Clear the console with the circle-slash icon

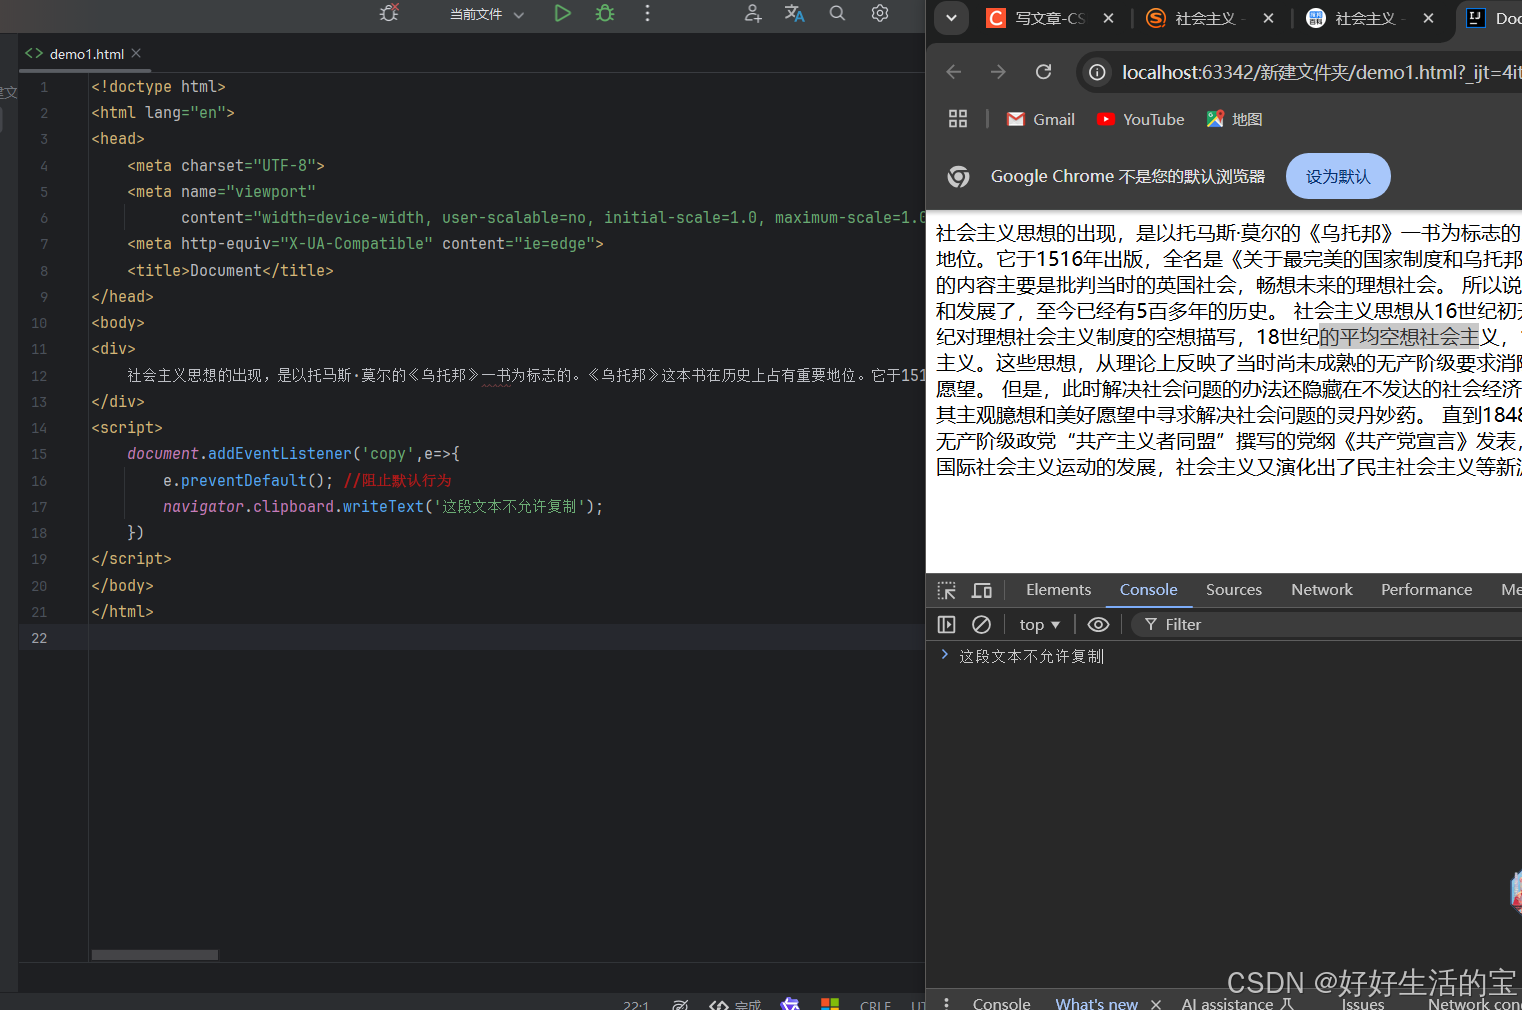981,624
